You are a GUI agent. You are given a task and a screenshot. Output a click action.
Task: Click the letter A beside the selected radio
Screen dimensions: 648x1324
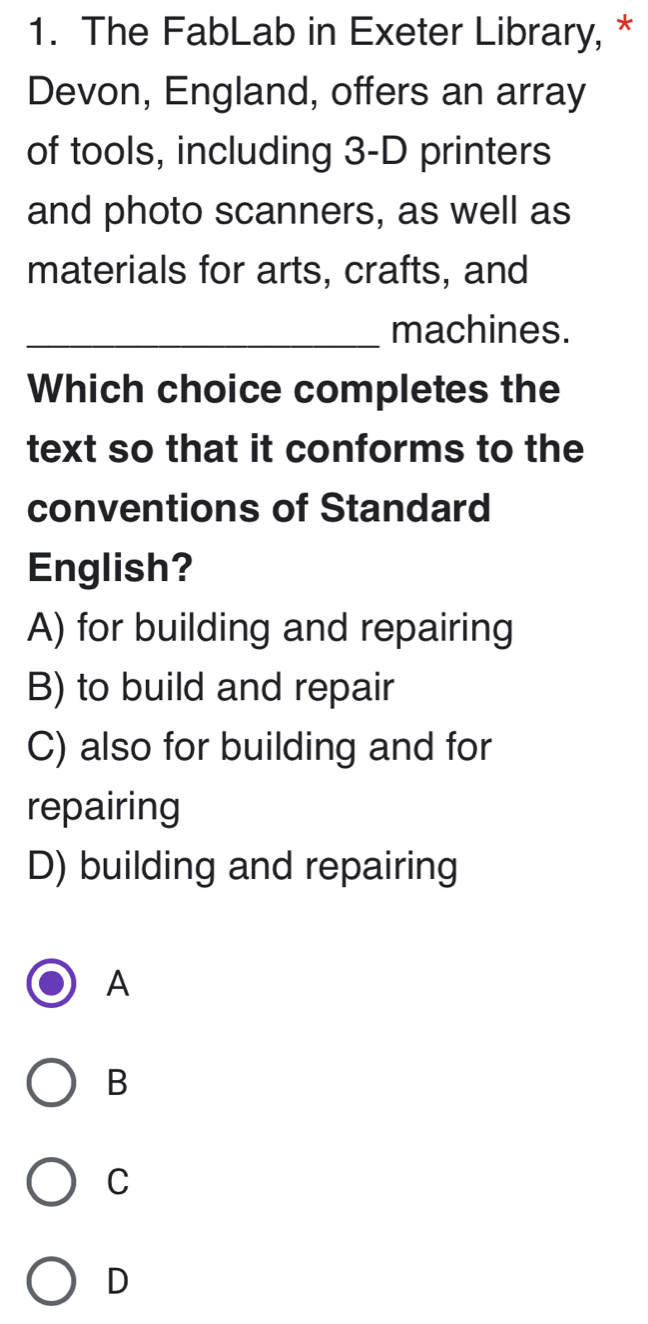pyautogui.click(x=117, y=985)
